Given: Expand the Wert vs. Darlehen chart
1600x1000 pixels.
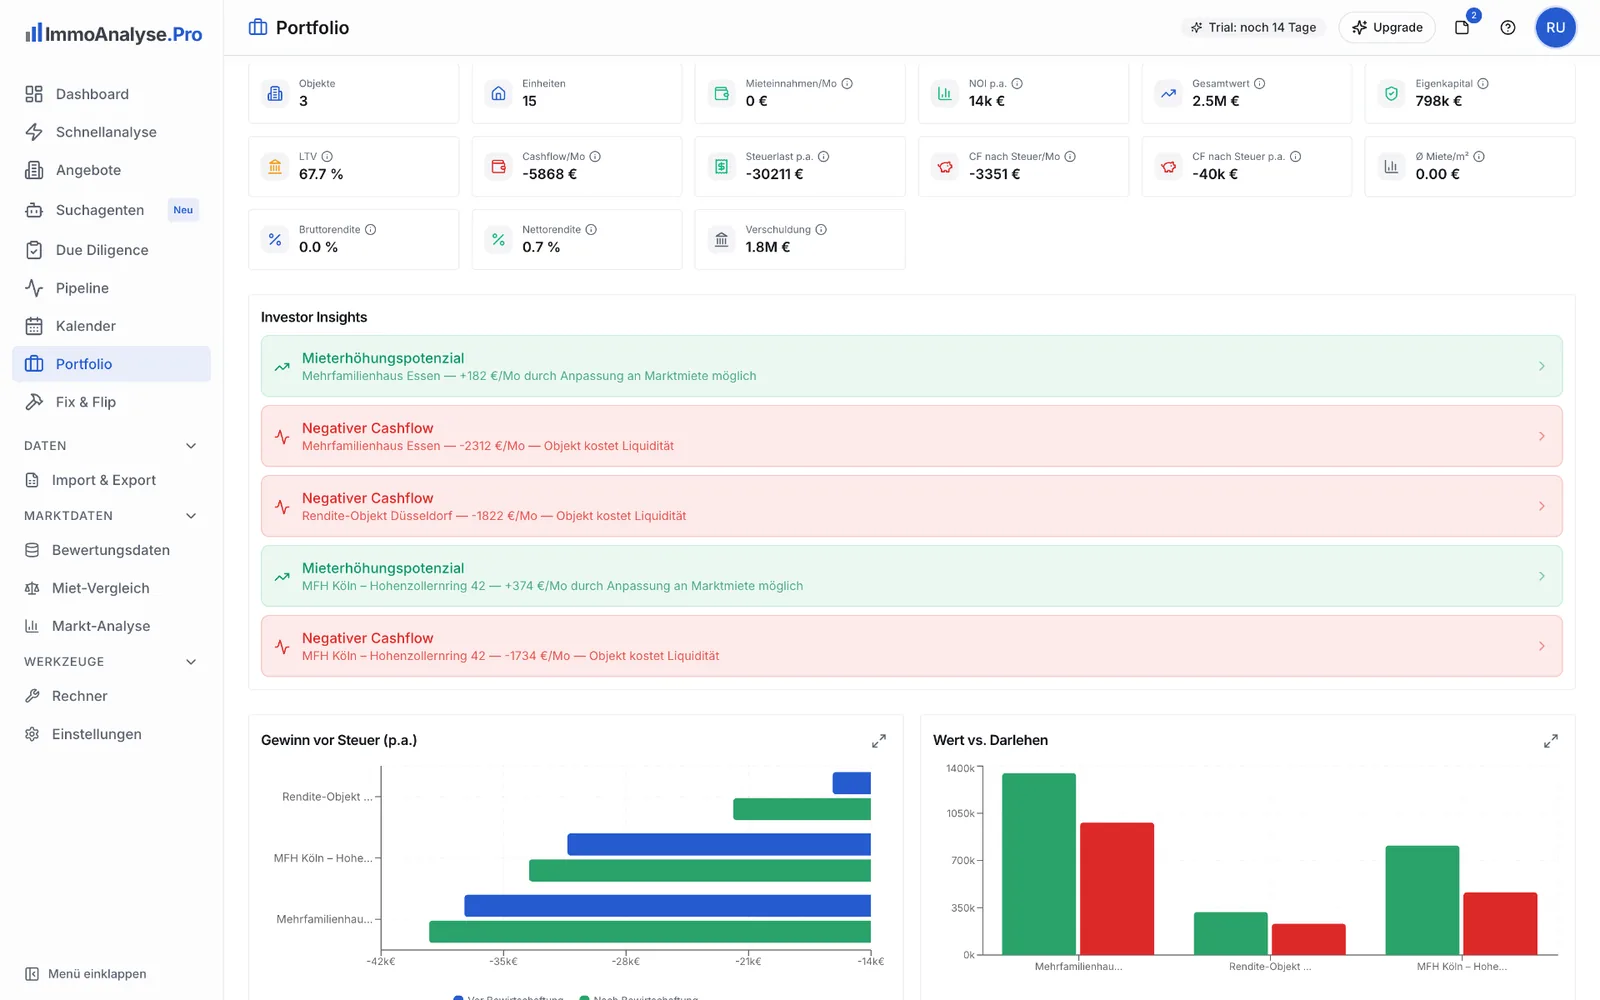Looking at the screenshot, I should [x=1551, y=741].
